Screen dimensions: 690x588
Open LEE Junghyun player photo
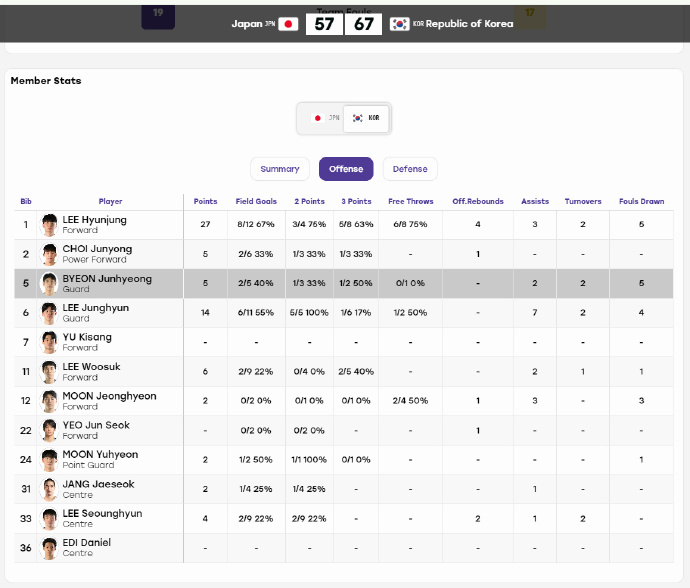[49, 313]
